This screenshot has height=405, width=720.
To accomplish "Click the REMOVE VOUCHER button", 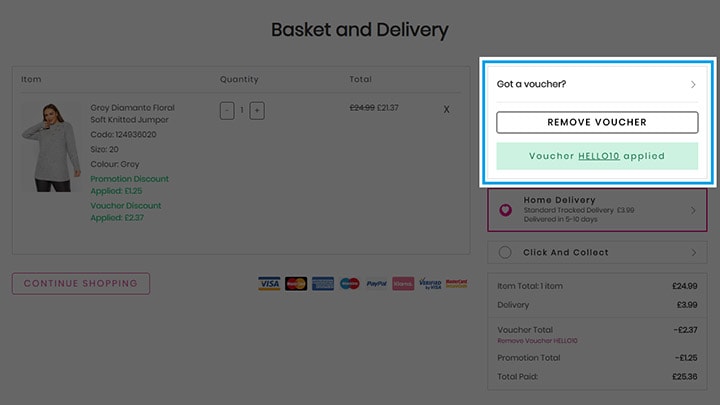I will point(597,122).
